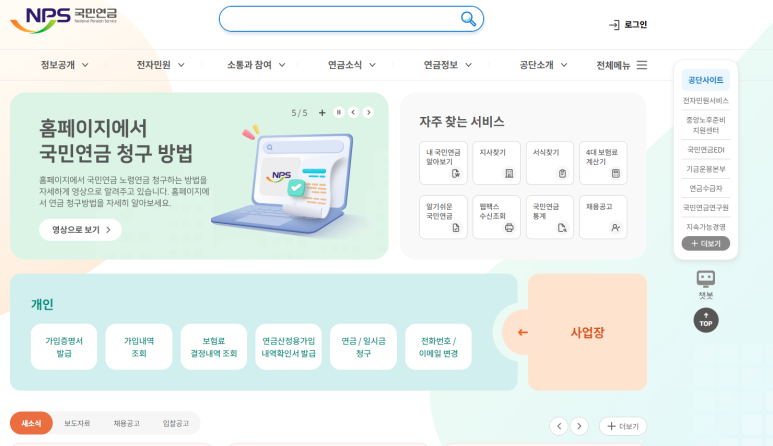Click 연금 / 일시금 청구 button
773x446 pixels.
pyautogui.click(x=363, y=347)
